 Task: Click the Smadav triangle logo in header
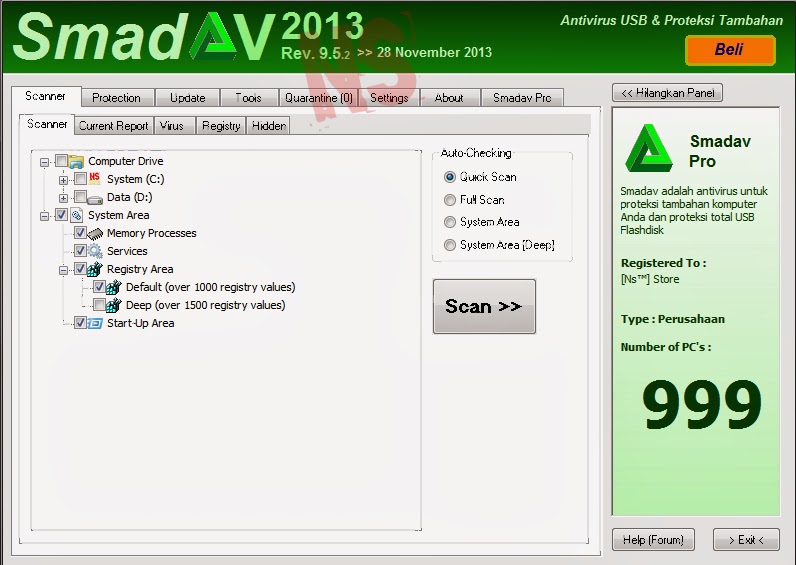coord(213,37)
